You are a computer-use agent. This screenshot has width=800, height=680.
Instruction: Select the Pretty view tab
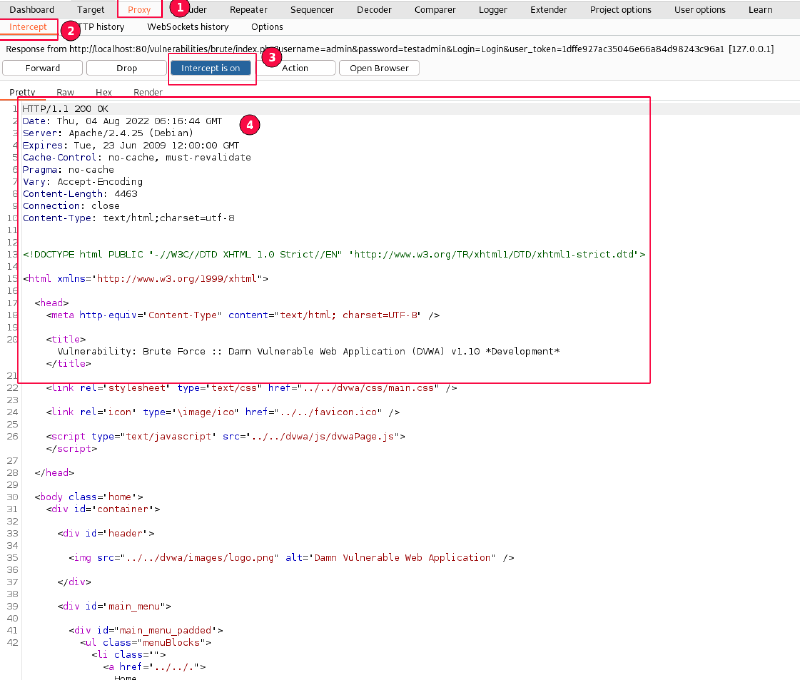click(22, 92)
